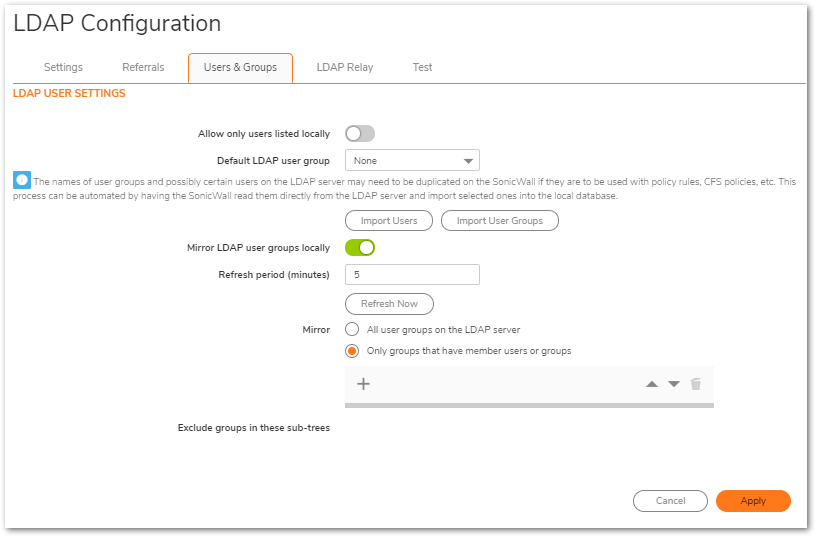Image resolution: width=816 pixels, height=537 pixels.
Task: Open the Default LDAP user group dropdown
Action: click(x=412, y=160)
